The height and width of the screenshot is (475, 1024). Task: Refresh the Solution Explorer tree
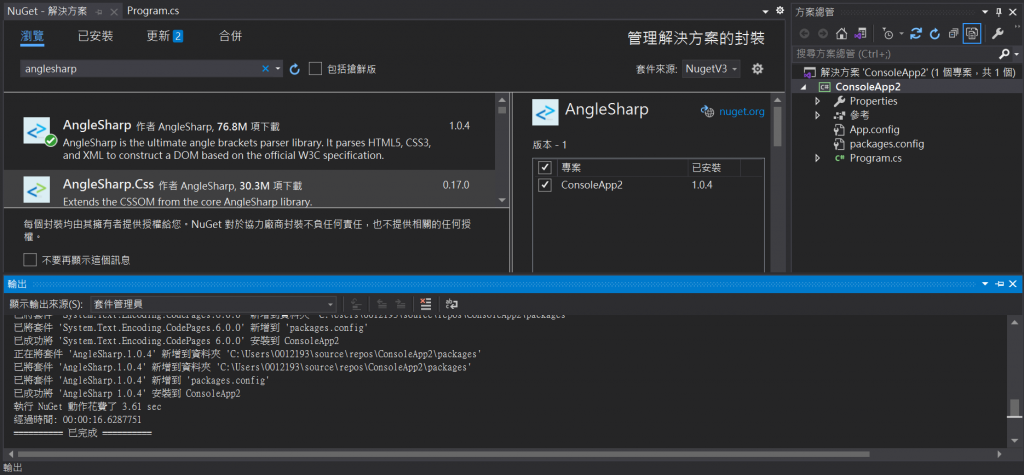[935, 33]
